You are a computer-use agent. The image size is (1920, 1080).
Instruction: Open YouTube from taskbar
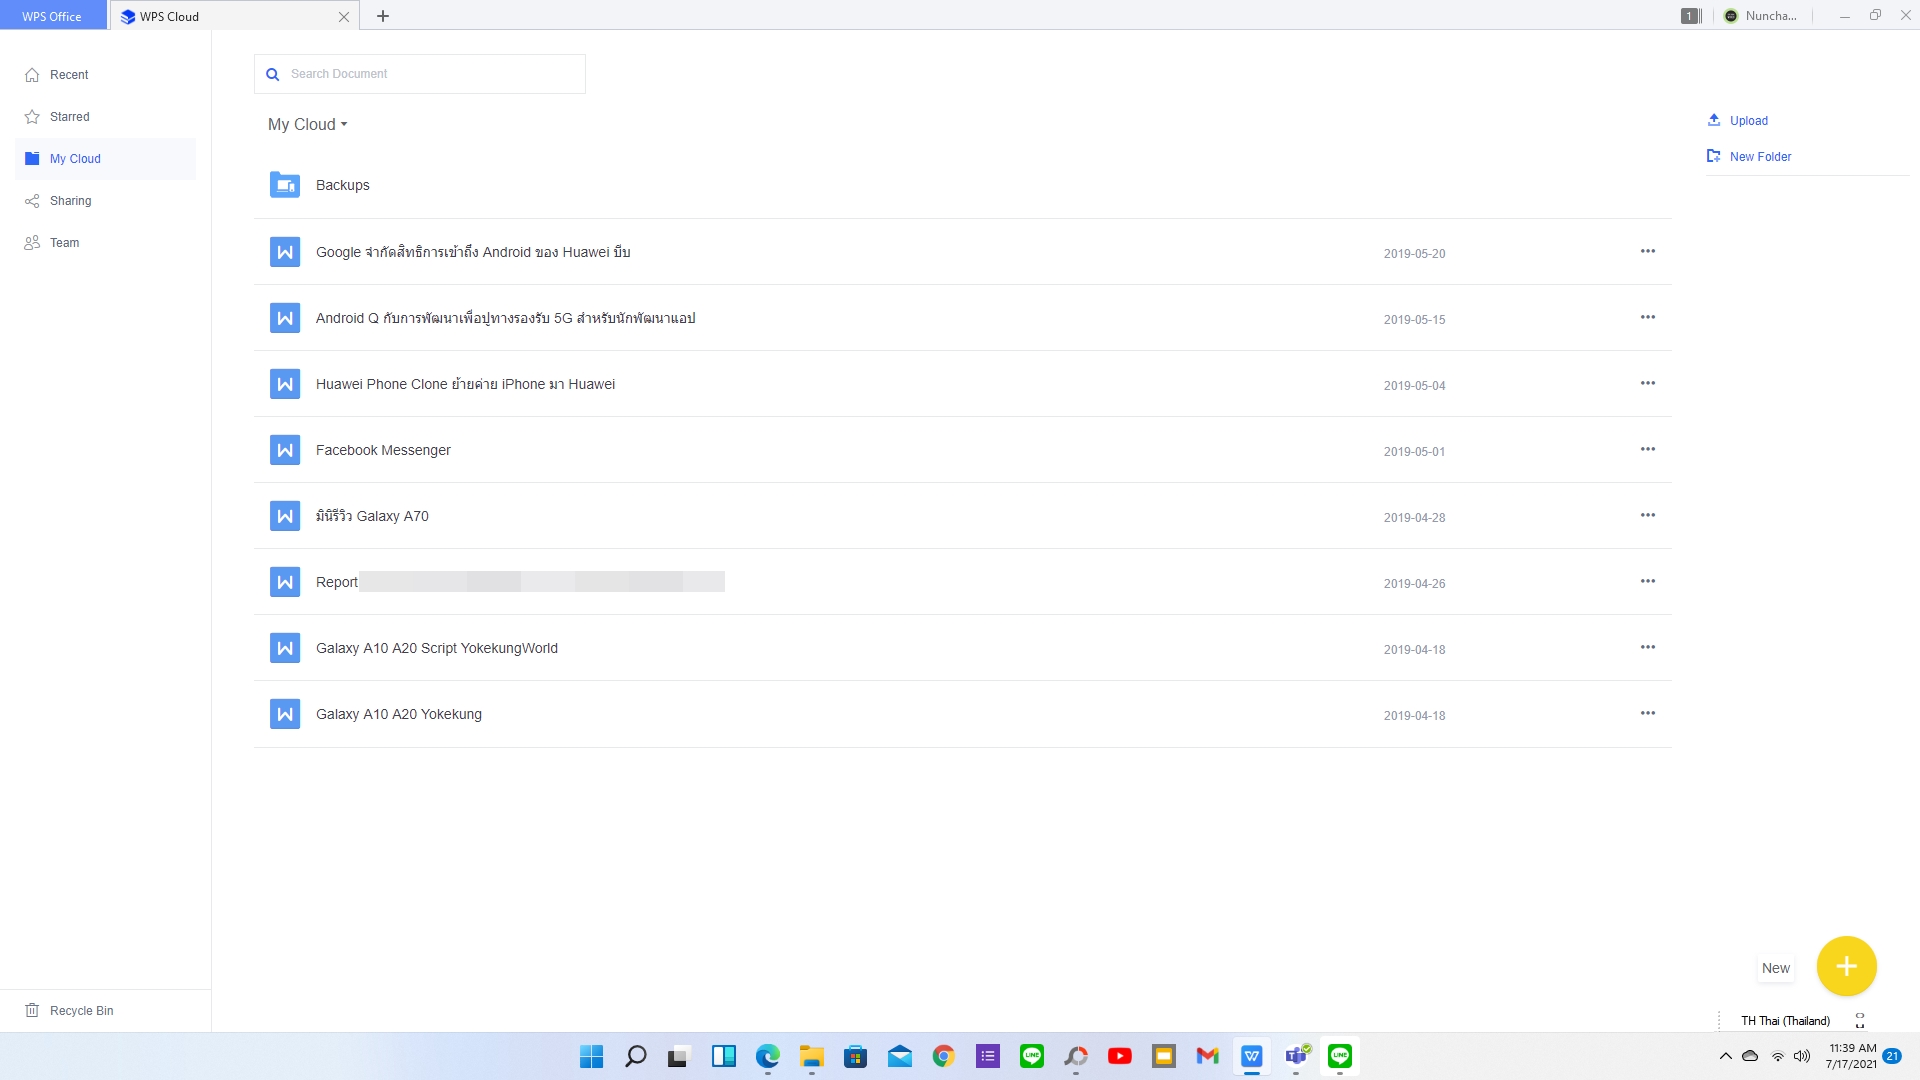1120,1056
